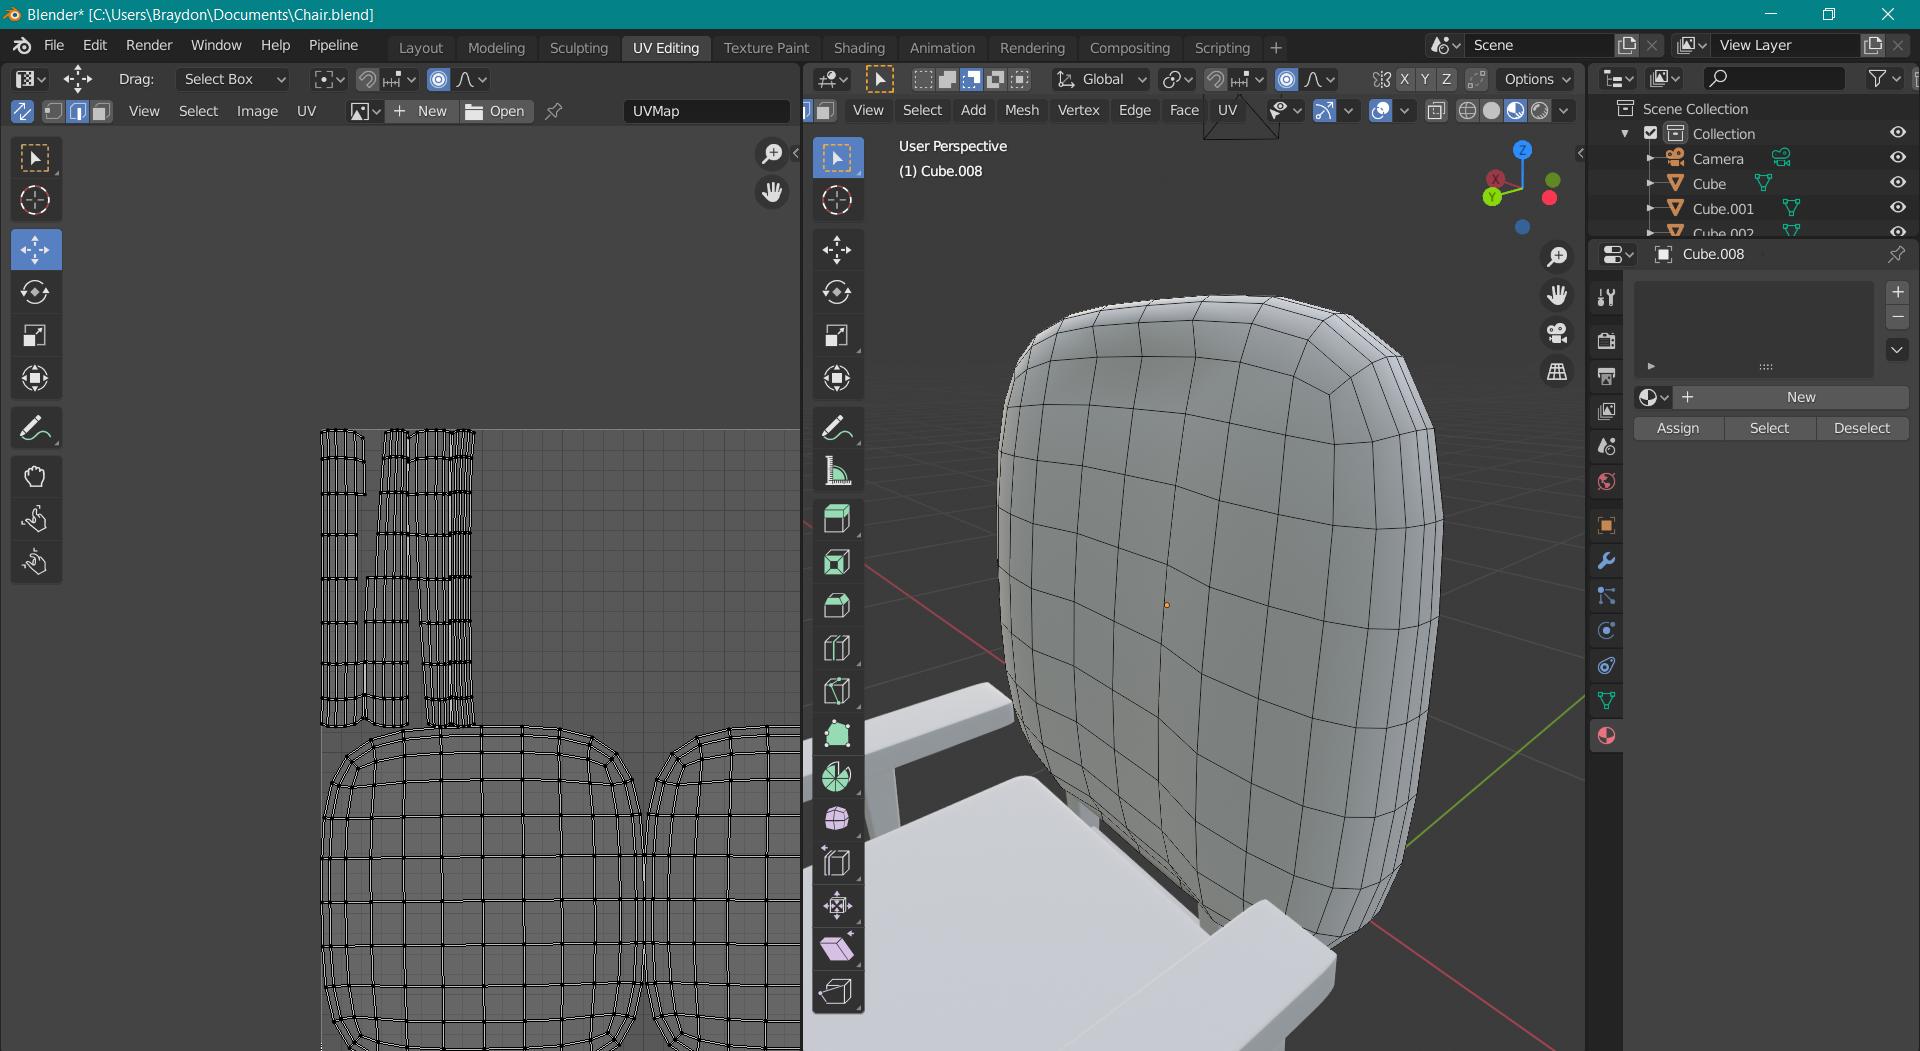Select the Measure tool
1920x1051 pixels.
pyautogui.click(x=837, y=470)
